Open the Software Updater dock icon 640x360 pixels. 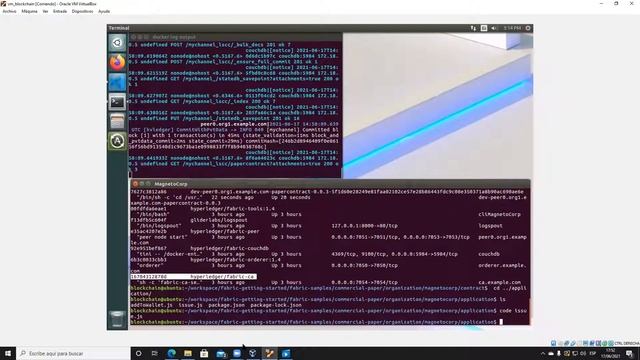(117, 141)
